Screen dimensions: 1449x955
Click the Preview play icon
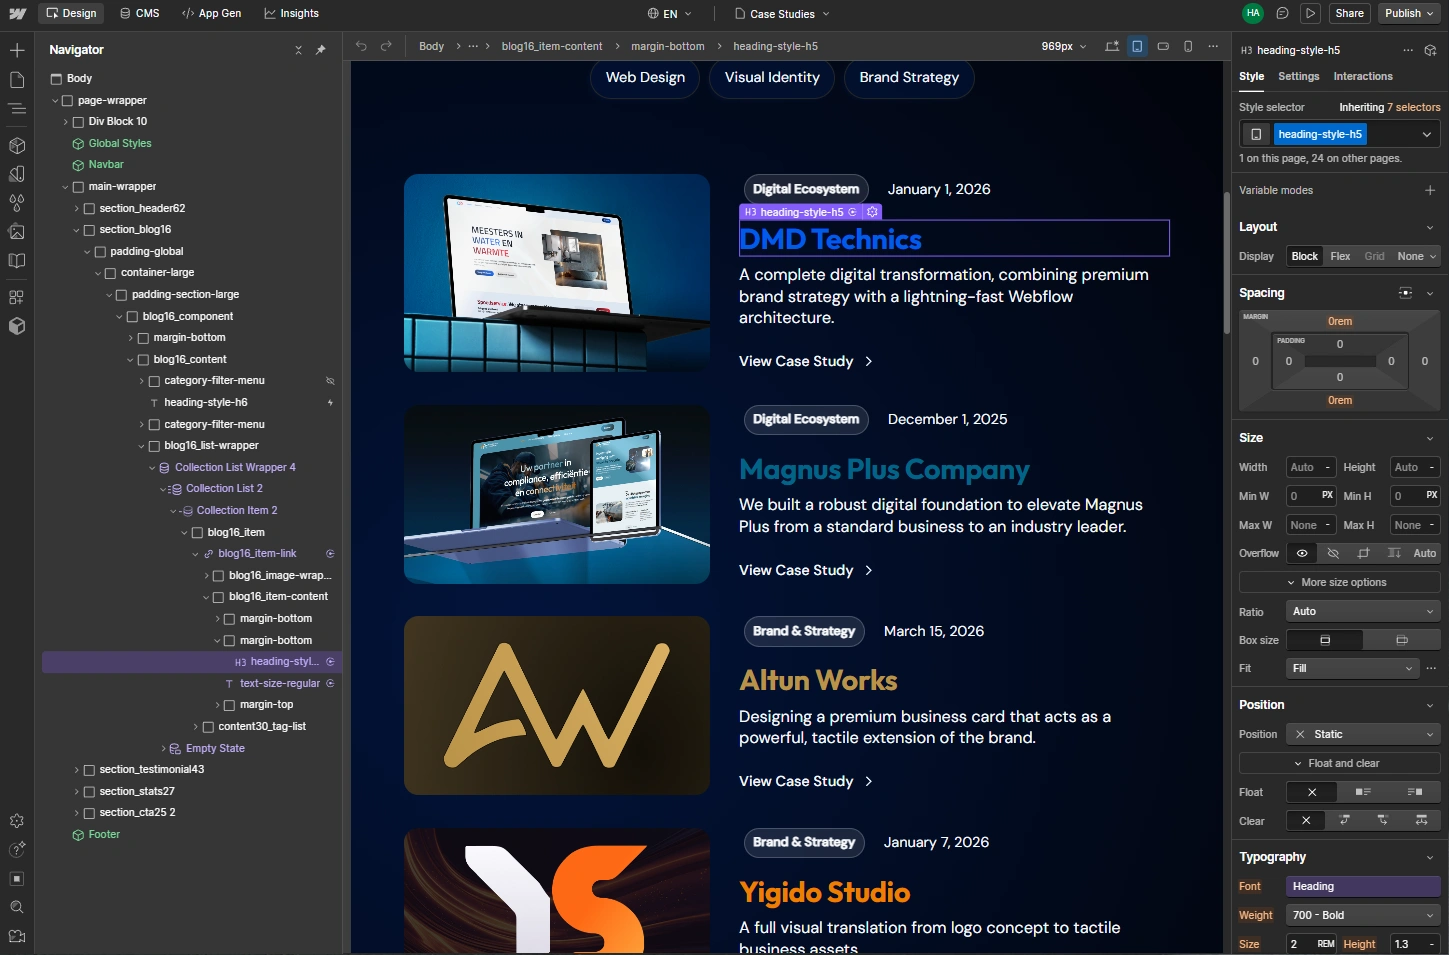click(x=1310, y=14)
